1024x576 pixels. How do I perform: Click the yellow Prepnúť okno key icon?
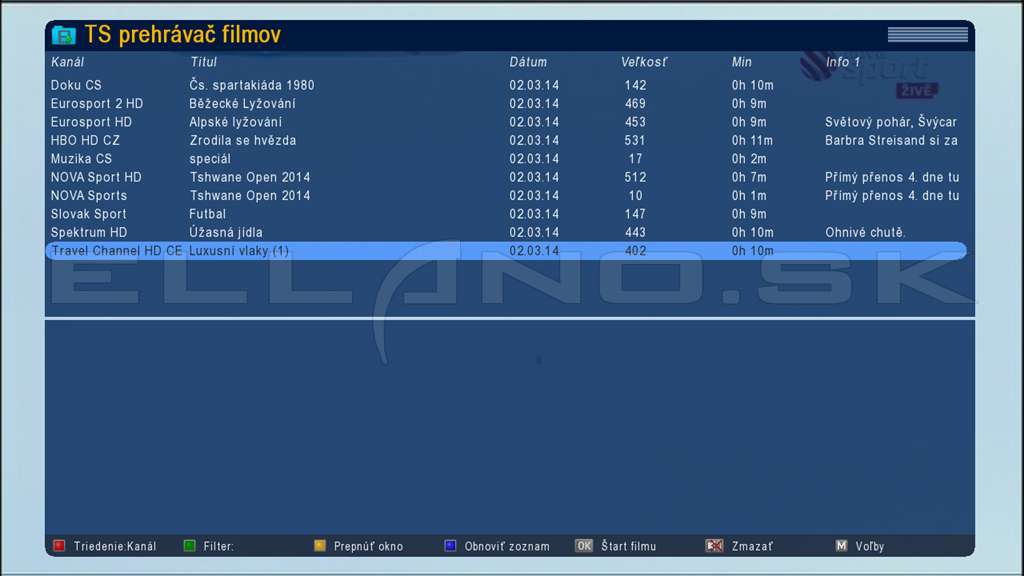[x=319, y=545]
